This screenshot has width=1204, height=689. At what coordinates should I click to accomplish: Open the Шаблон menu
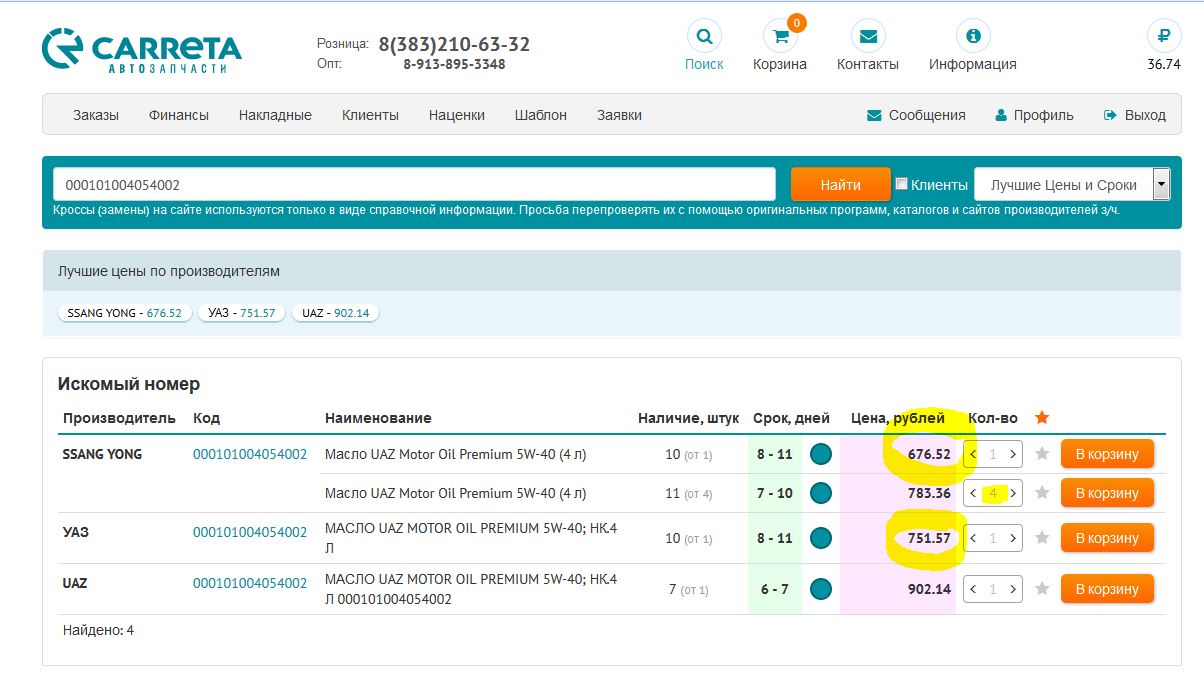541,115
